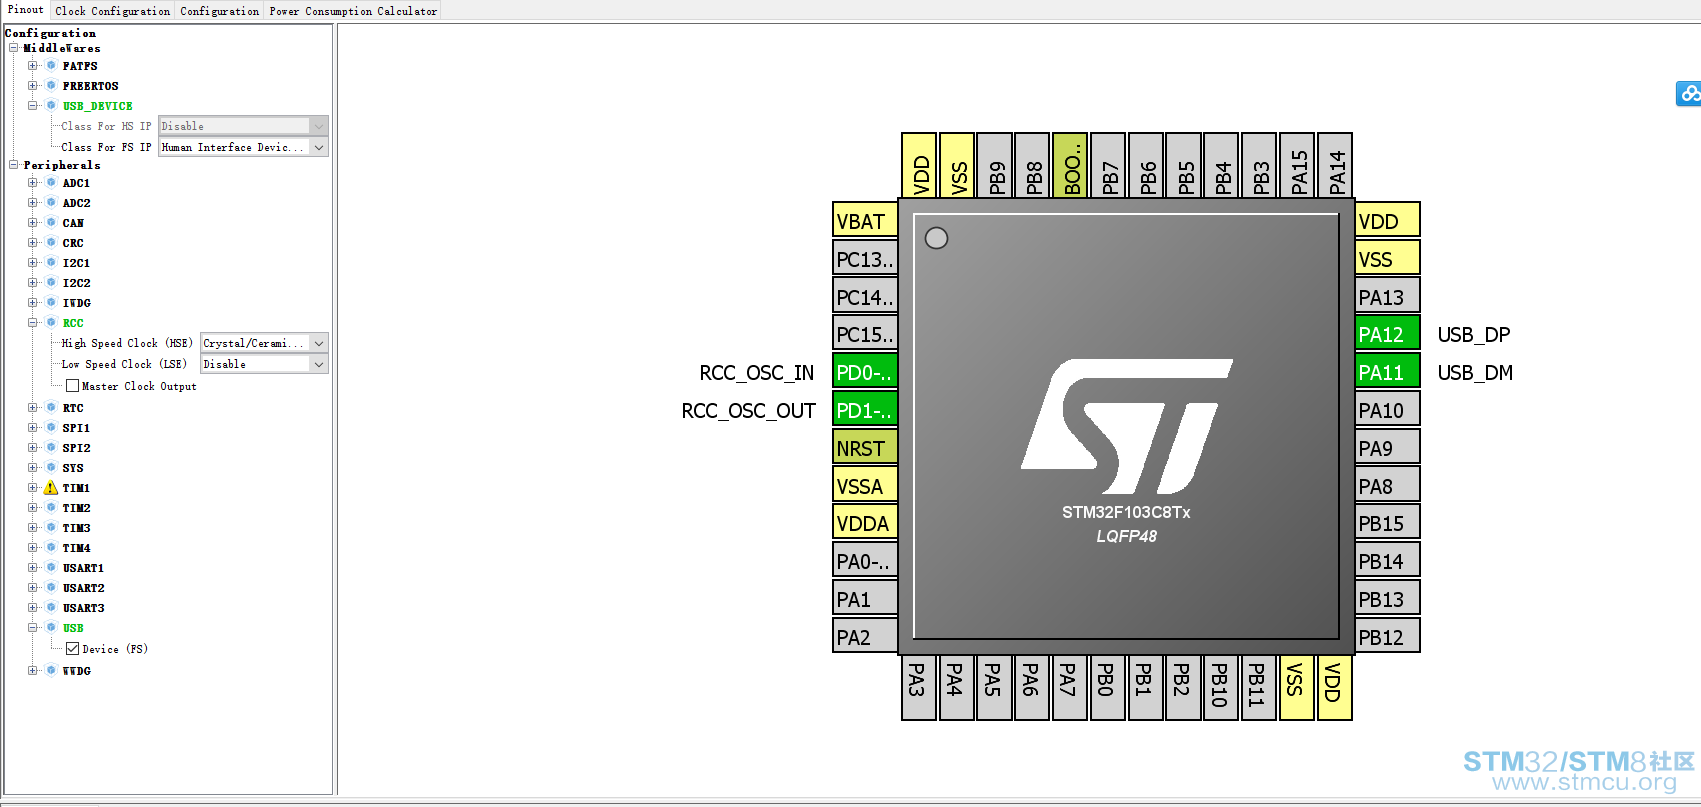The image size is (1701, 807).
Task: Expand the SPI1 tree node
Action: 33,428
